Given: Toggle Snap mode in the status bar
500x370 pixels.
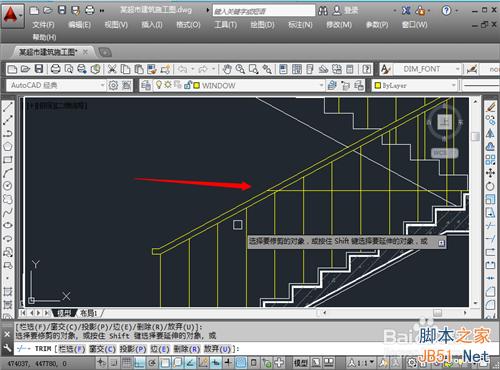Looking at the screenshot, I should point(114,362).
